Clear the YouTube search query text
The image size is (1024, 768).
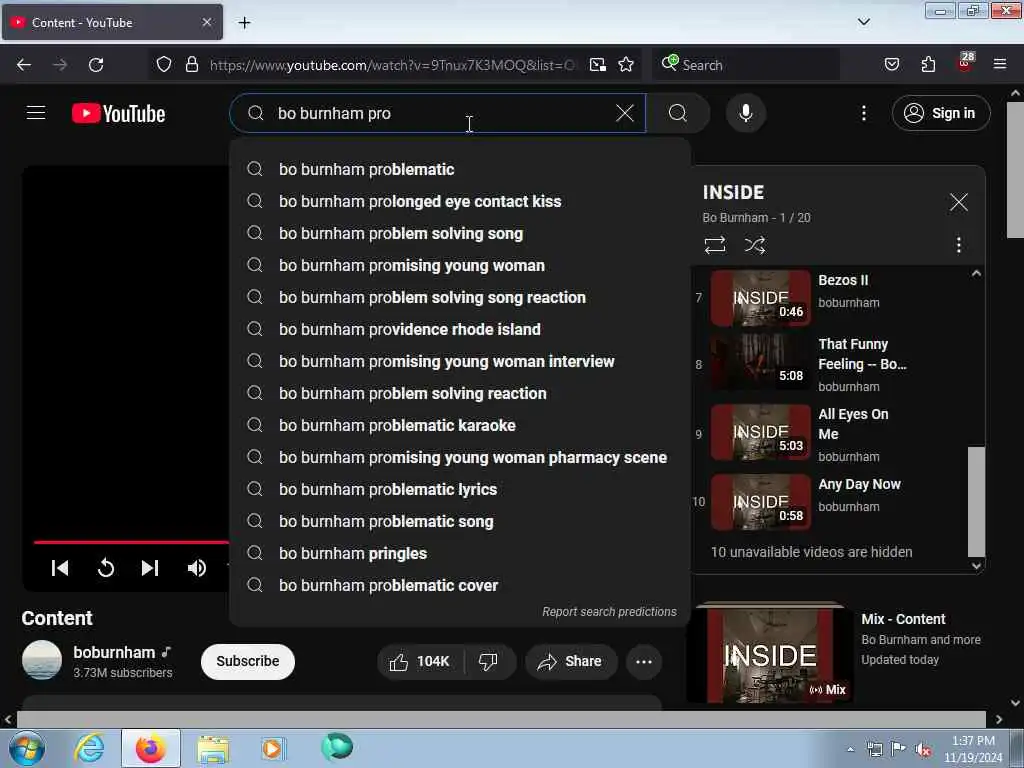(x=625, y=113)
